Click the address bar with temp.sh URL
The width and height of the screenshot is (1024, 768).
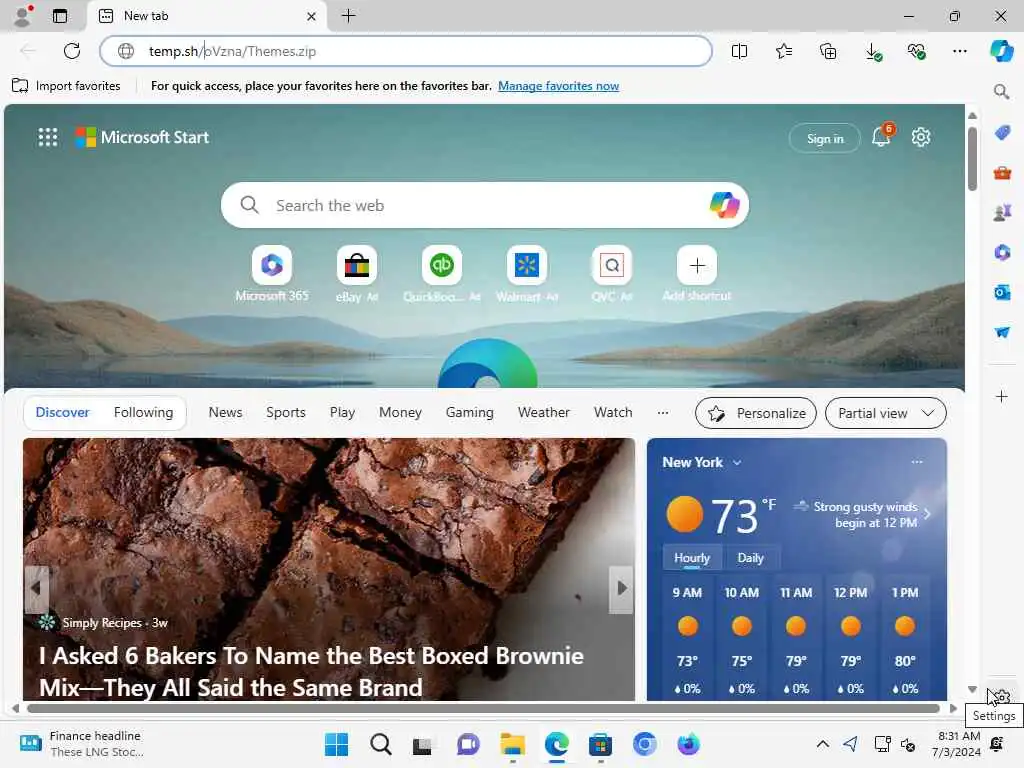point(406,51)
